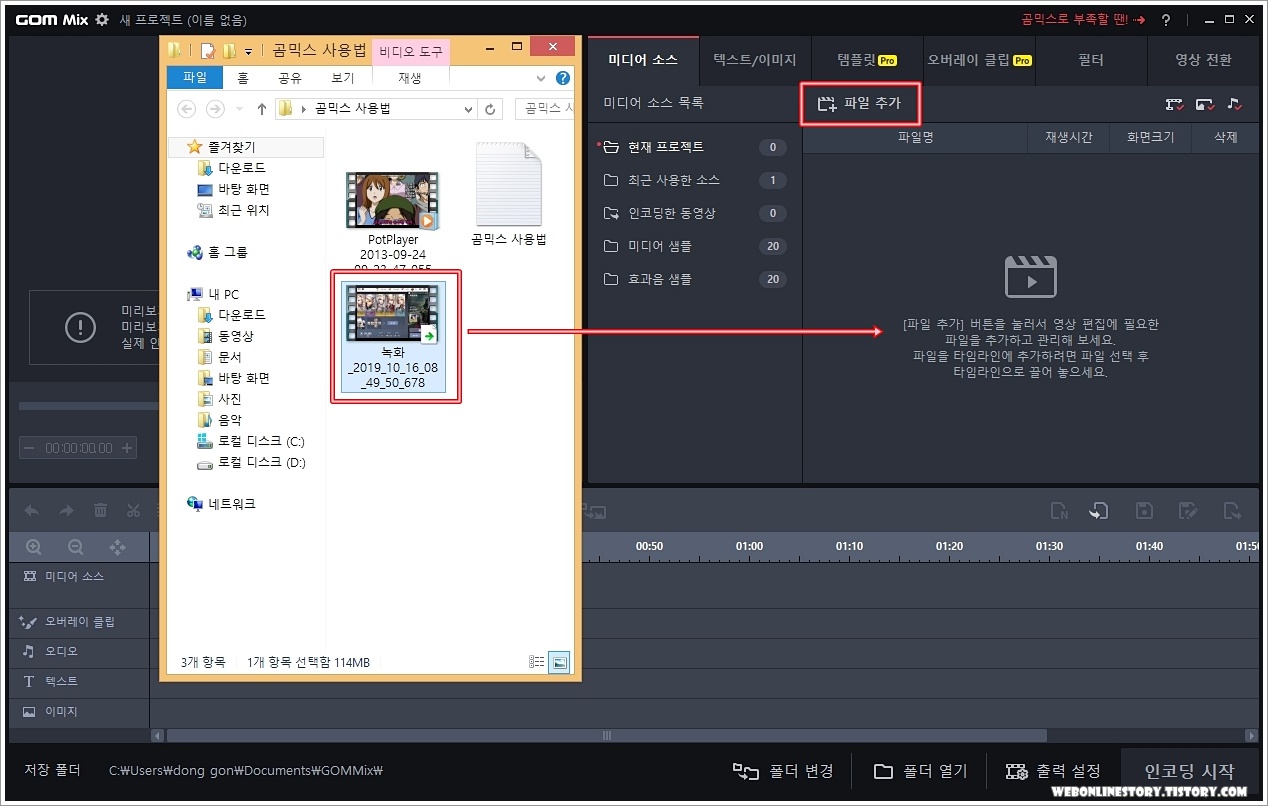This screenshot has height=806, width=1268.
Task: Open Explorer address bar history dropdown
Action: pyautogui.click(x=468, y=109)
